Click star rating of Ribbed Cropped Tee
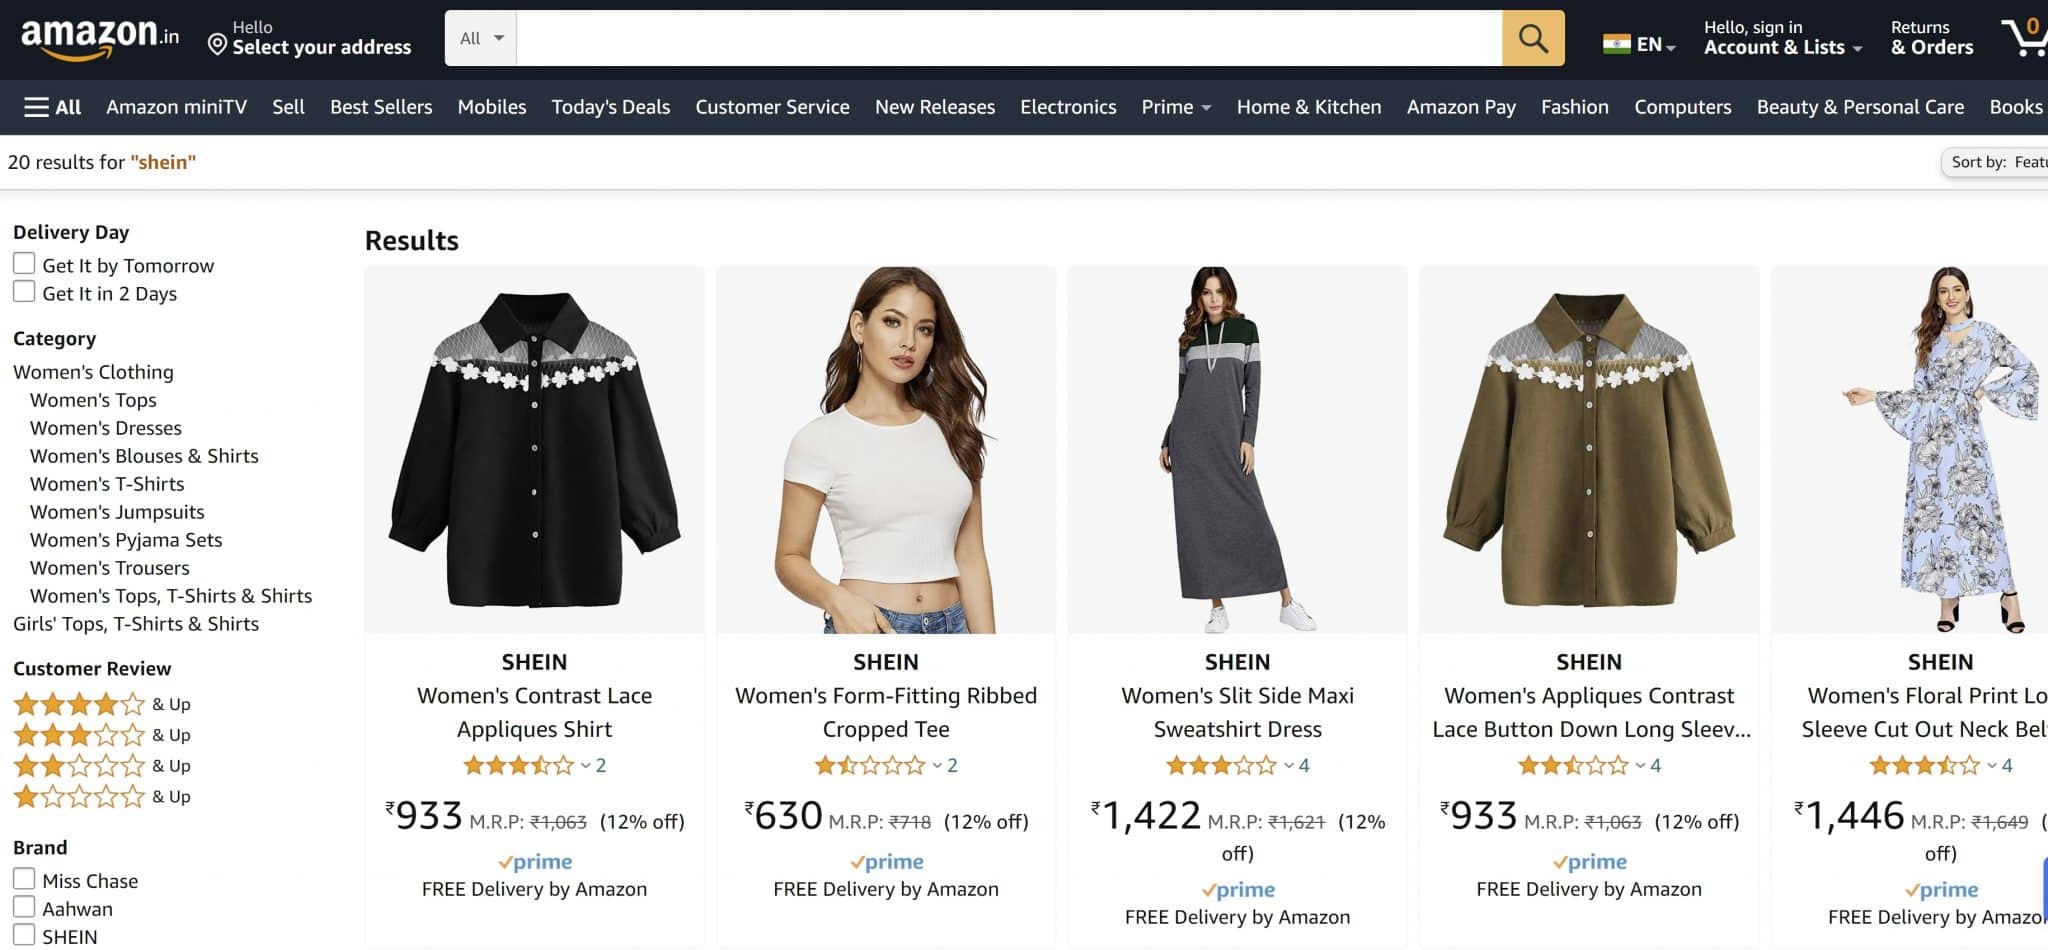The height and width of the screenshot is (950, 2048). tap(870, 766)
